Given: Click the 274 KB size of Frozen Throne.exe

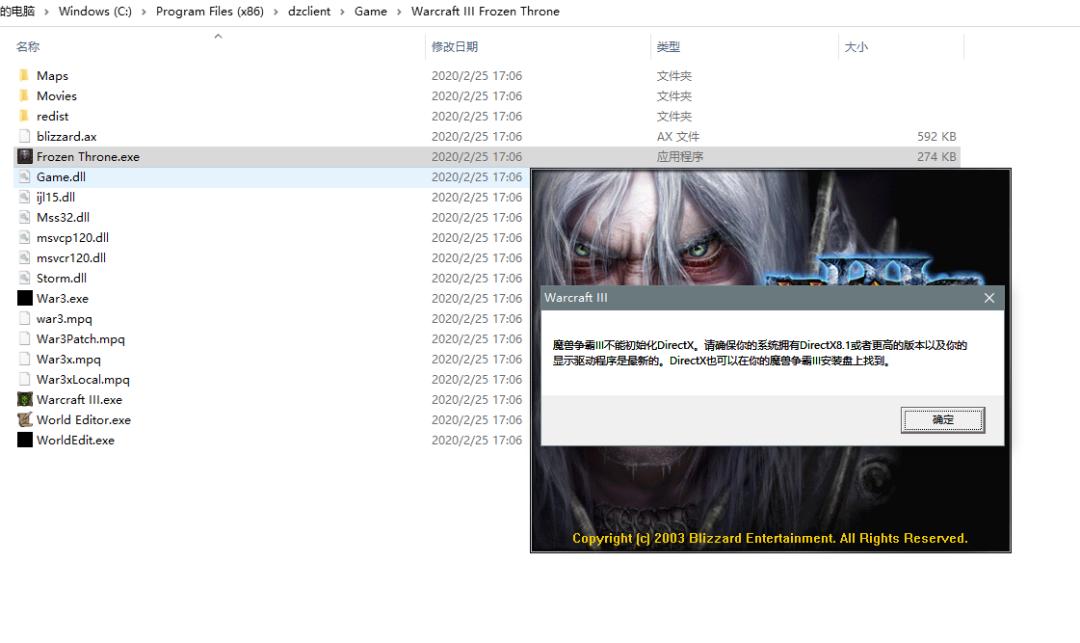Looking at the screenshot, I should [936, 157].
